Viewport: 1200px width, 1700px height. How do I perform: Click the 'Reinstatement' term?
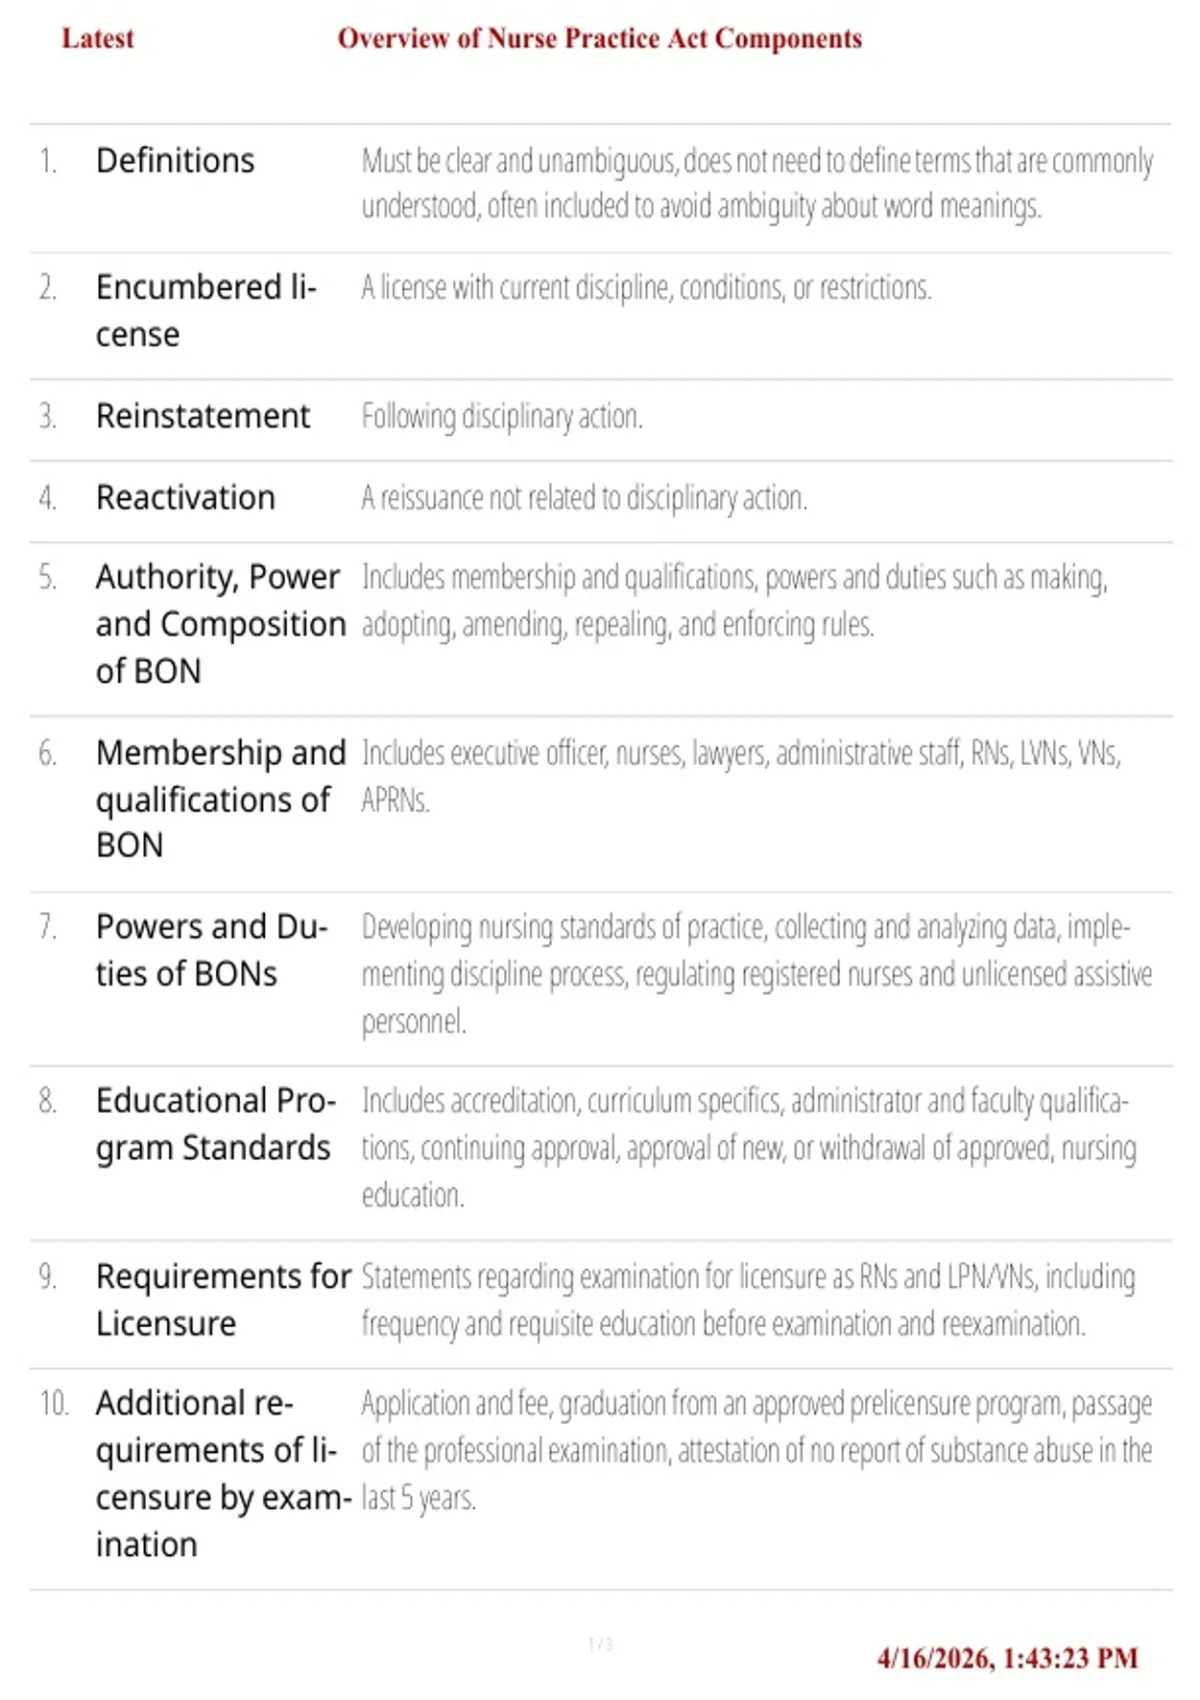[203, 415]
